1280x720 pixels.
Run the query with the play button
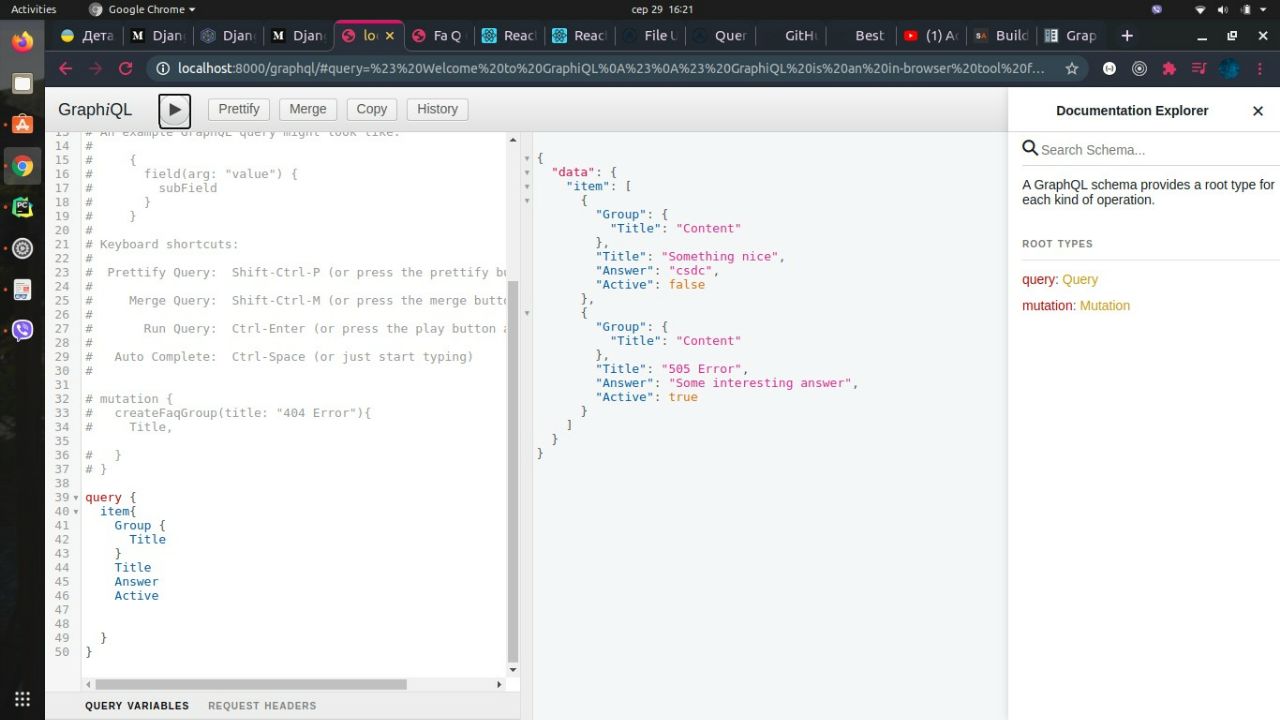coord(174,110)
